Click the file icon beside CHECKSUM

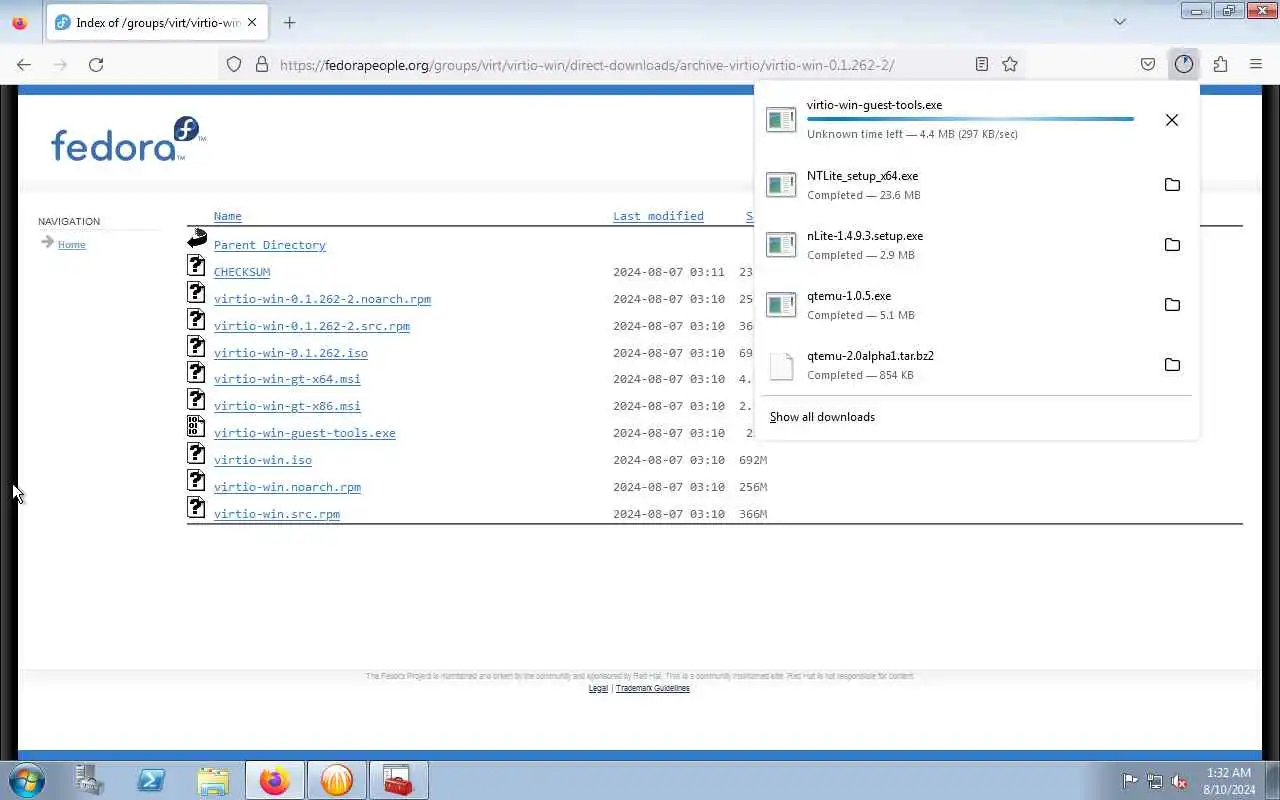[x=196, y=265]
